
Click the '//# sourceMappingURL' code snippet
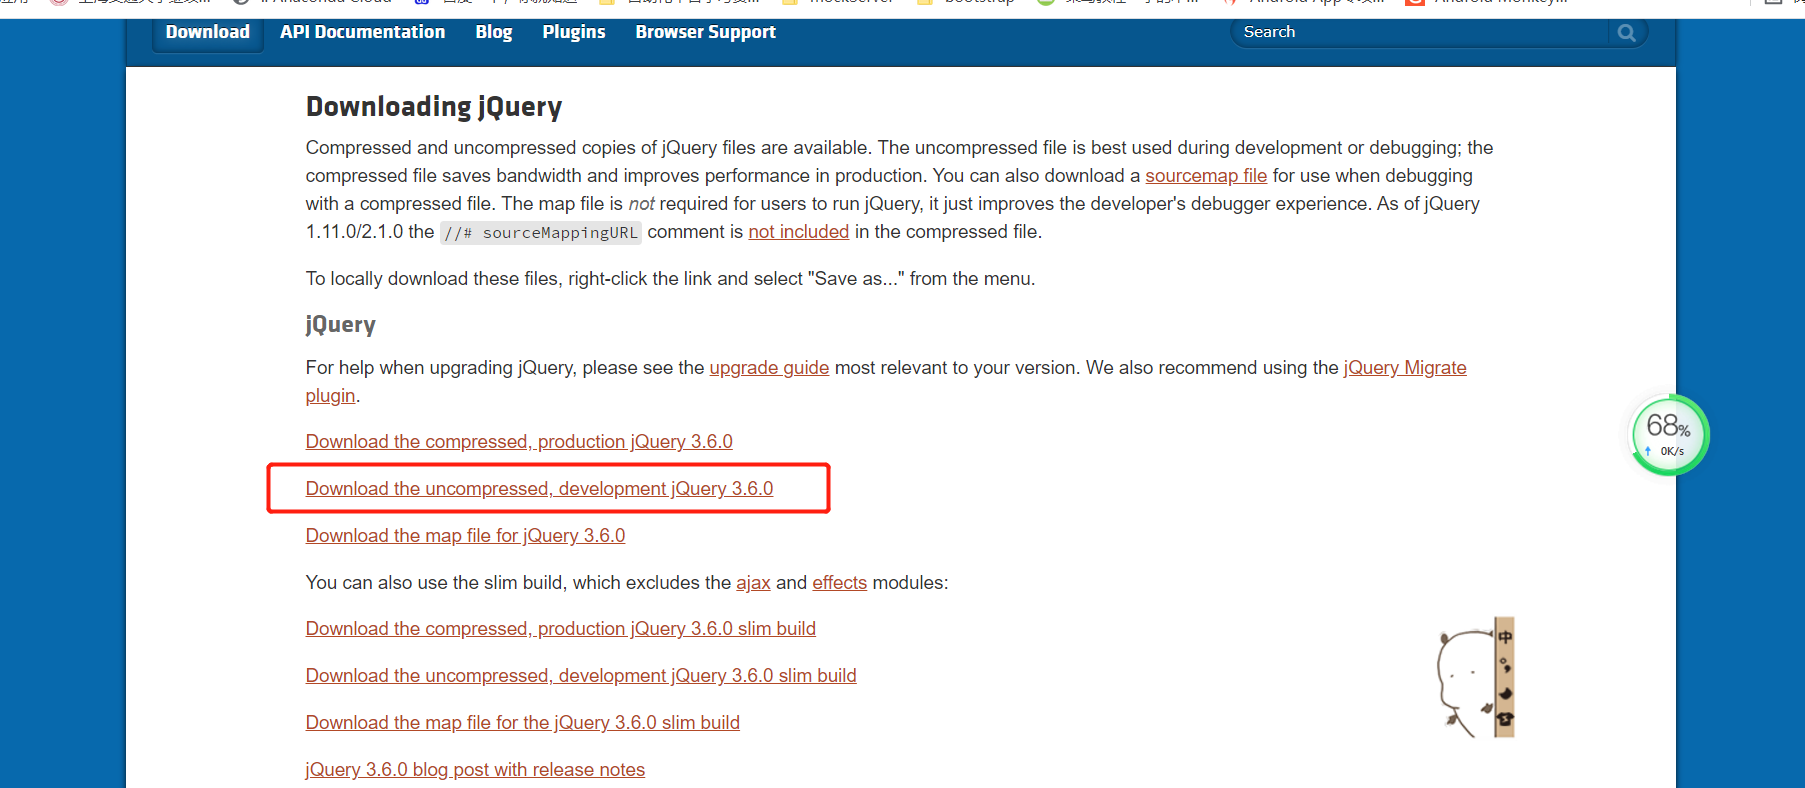pyautogui.click(x=541, y=233)
